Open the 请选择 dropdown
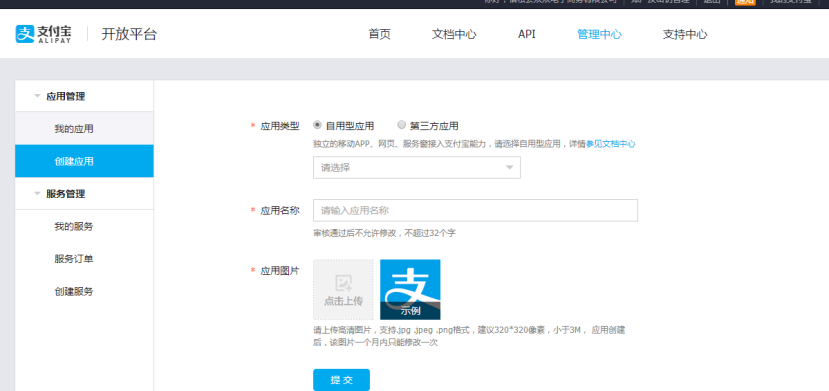The image size is (829, 391). point(417,167)
